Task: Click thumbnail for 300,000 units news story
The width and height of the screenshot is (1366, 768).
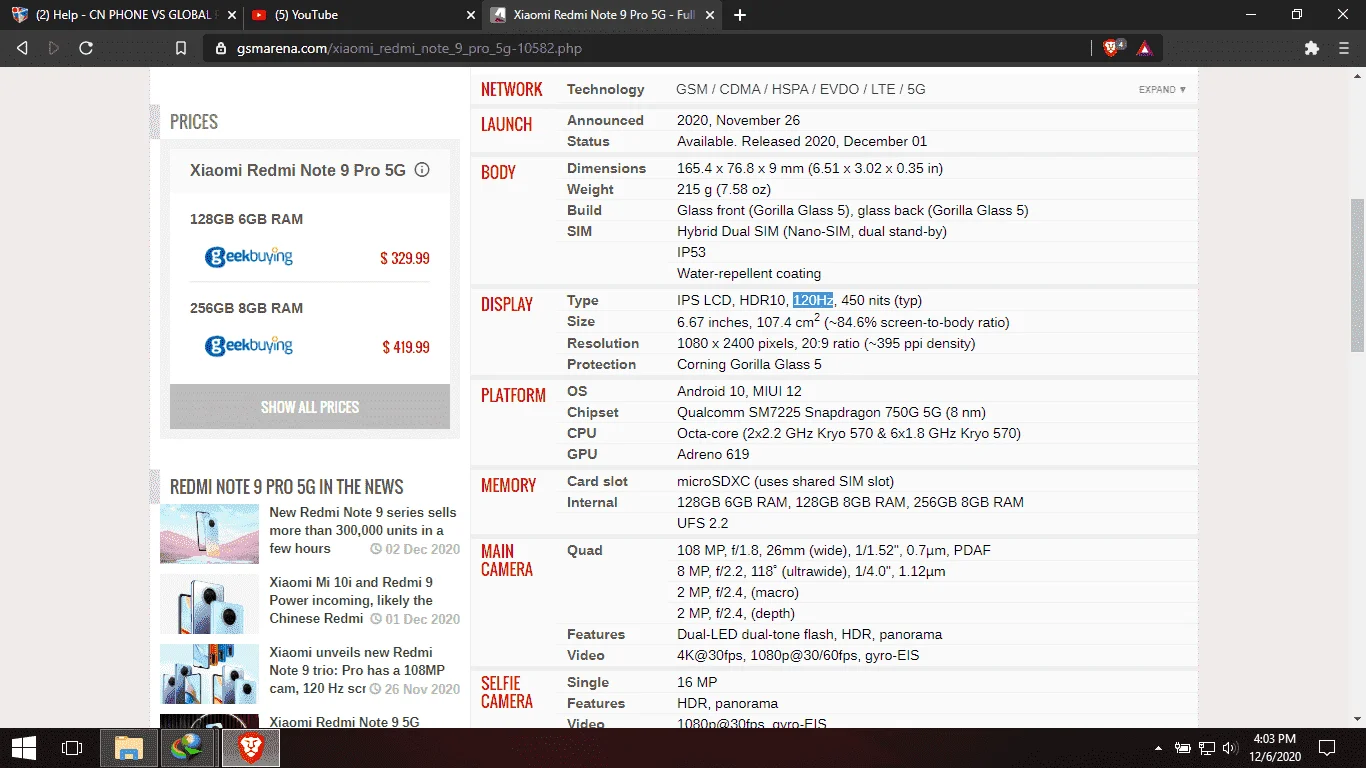Action: coord(209,534)
